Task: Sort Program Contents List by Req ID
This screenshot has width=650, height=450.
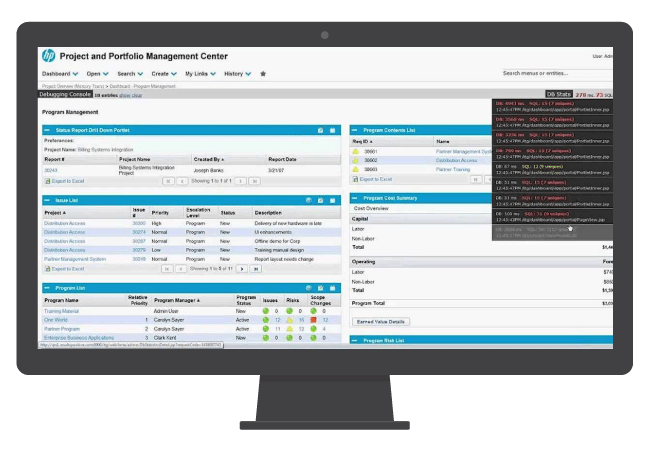Action: [362, 141]
